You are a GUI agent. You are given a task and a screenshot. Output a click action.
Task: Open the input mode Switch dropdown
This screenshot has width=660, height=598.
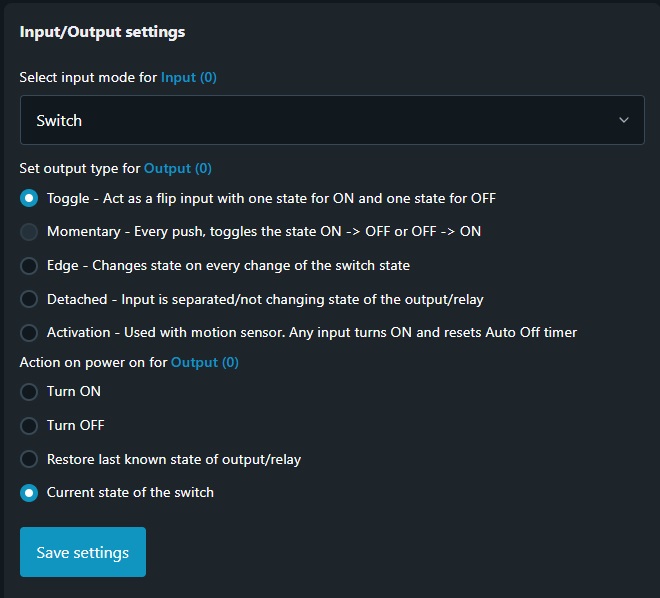(x=332, y=120)
